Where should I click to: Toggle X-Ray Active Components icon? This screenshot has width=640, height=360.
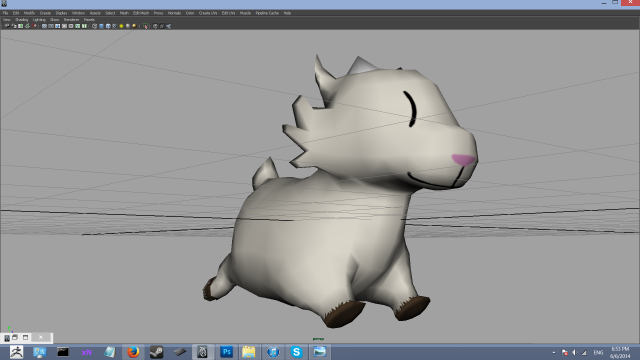tap(162, 26)
